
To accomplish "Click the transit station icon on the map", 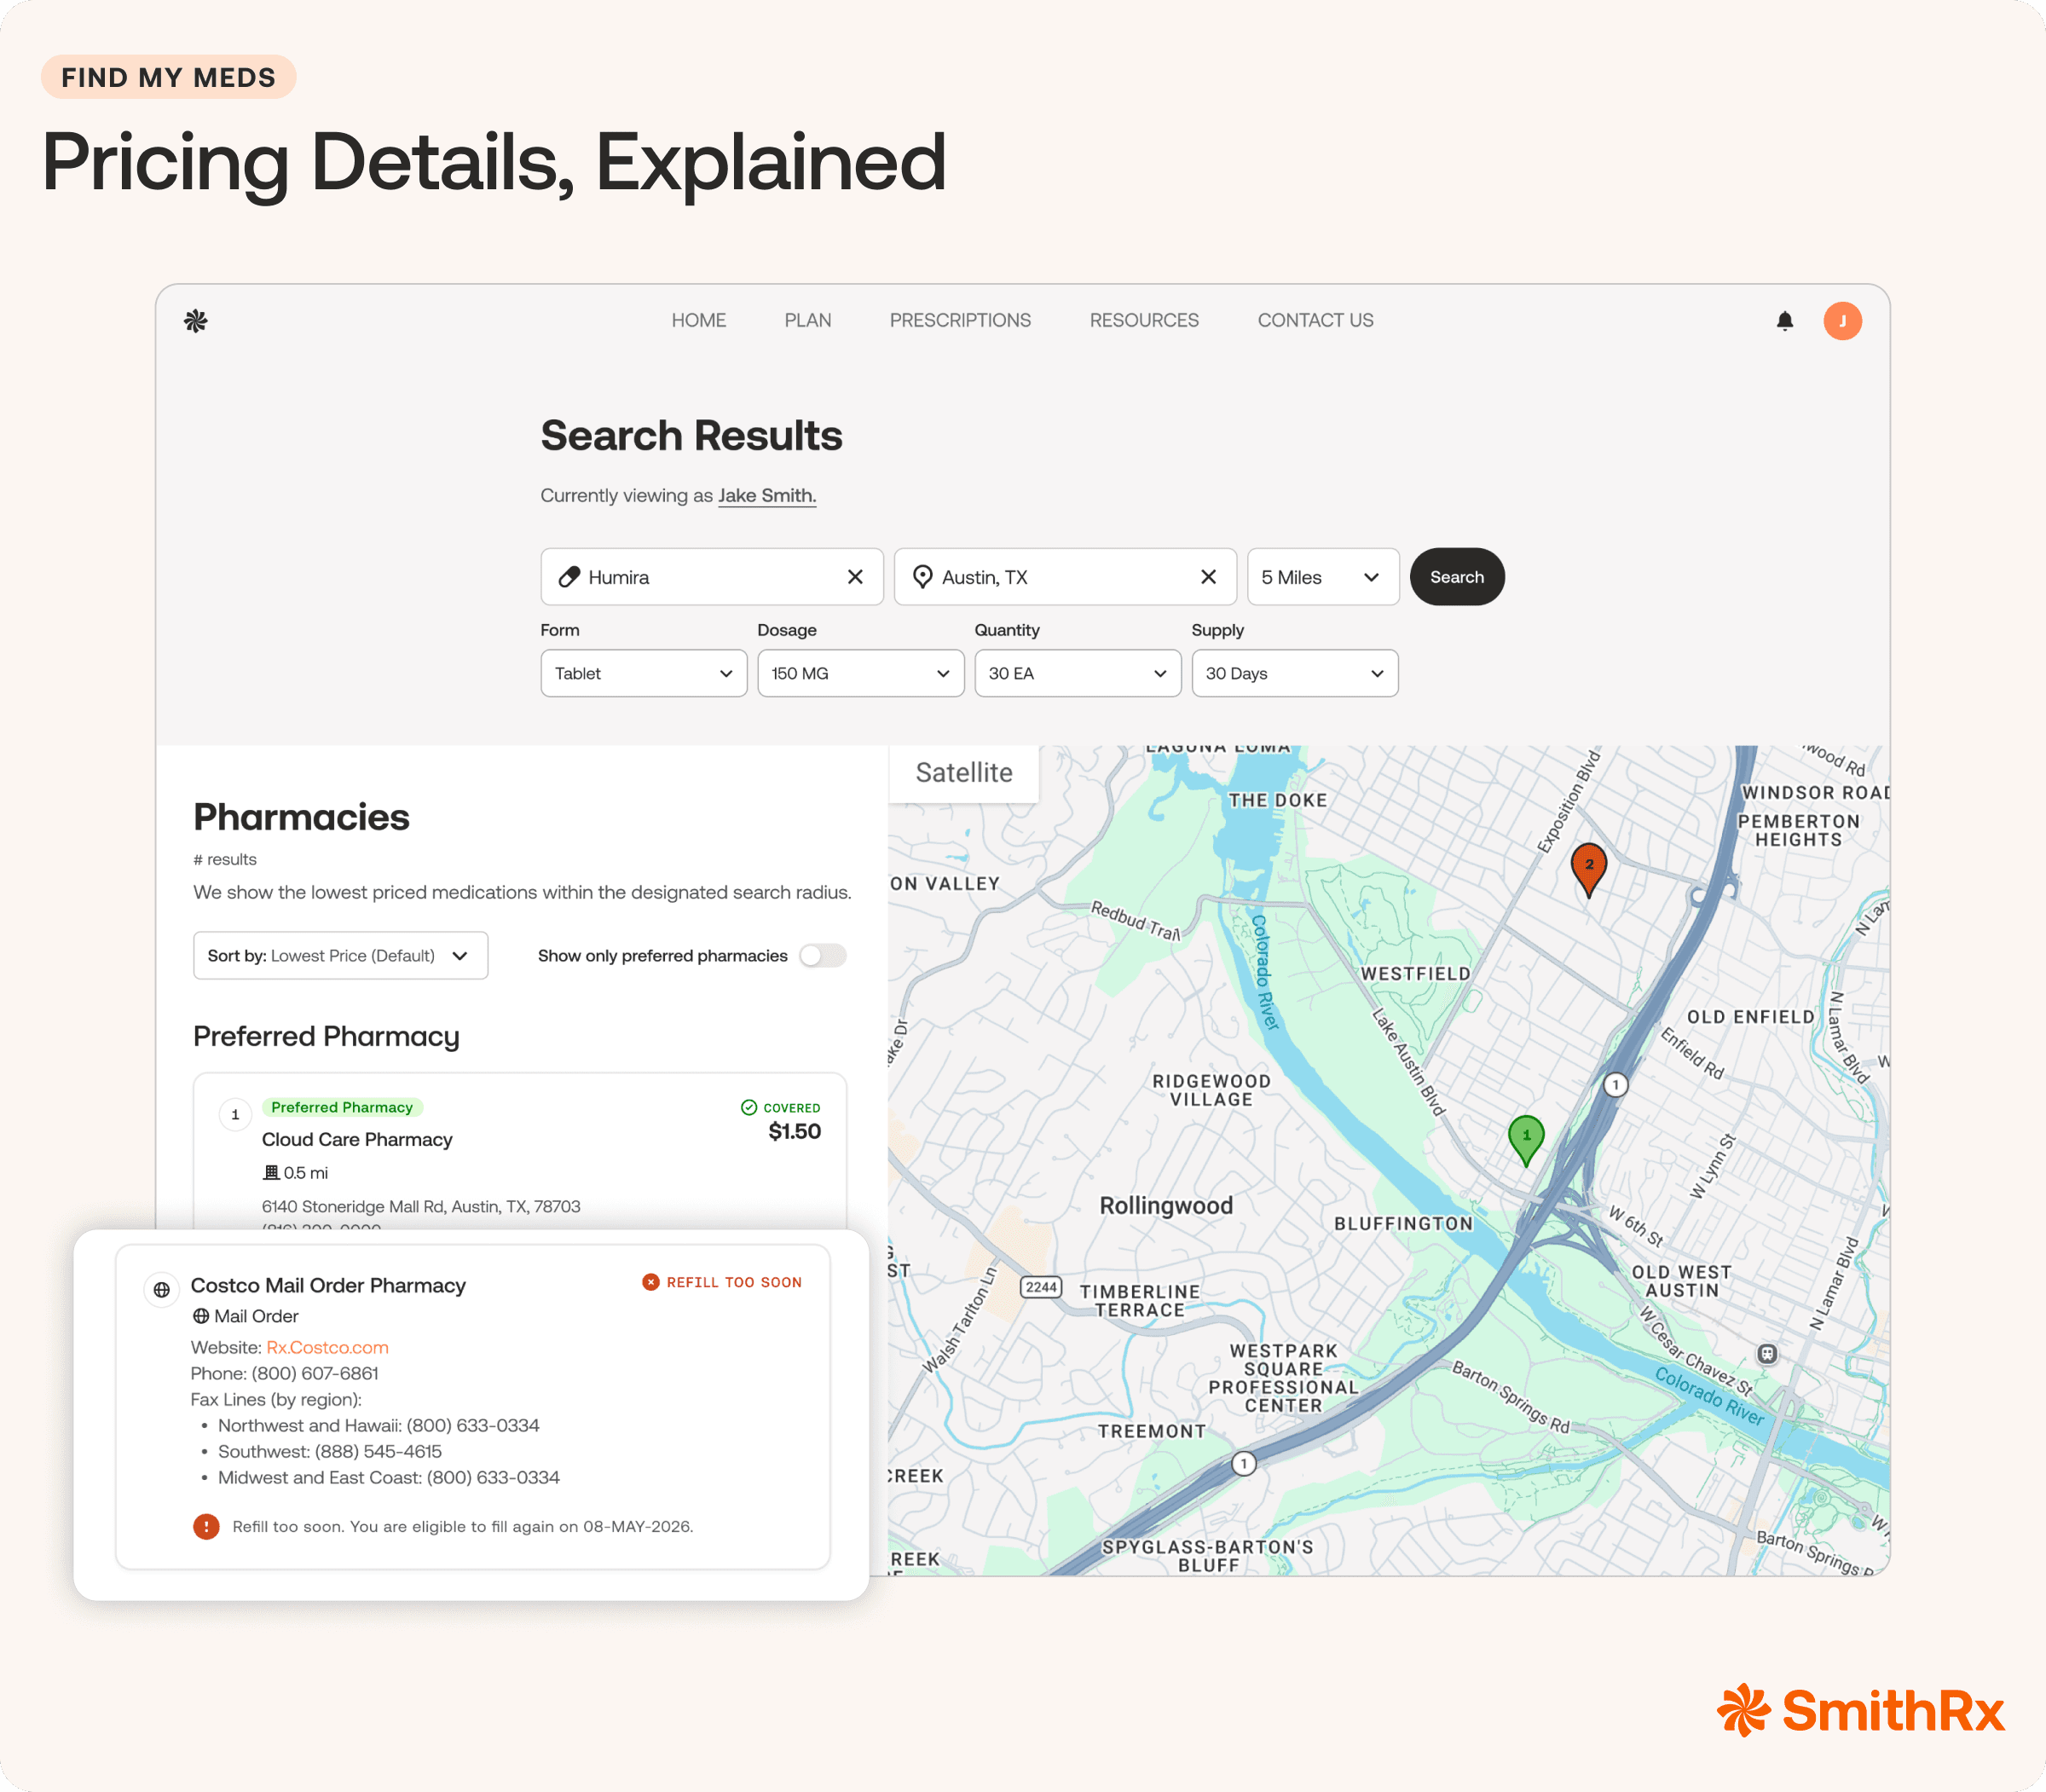I will (x=1768, y=1354).
